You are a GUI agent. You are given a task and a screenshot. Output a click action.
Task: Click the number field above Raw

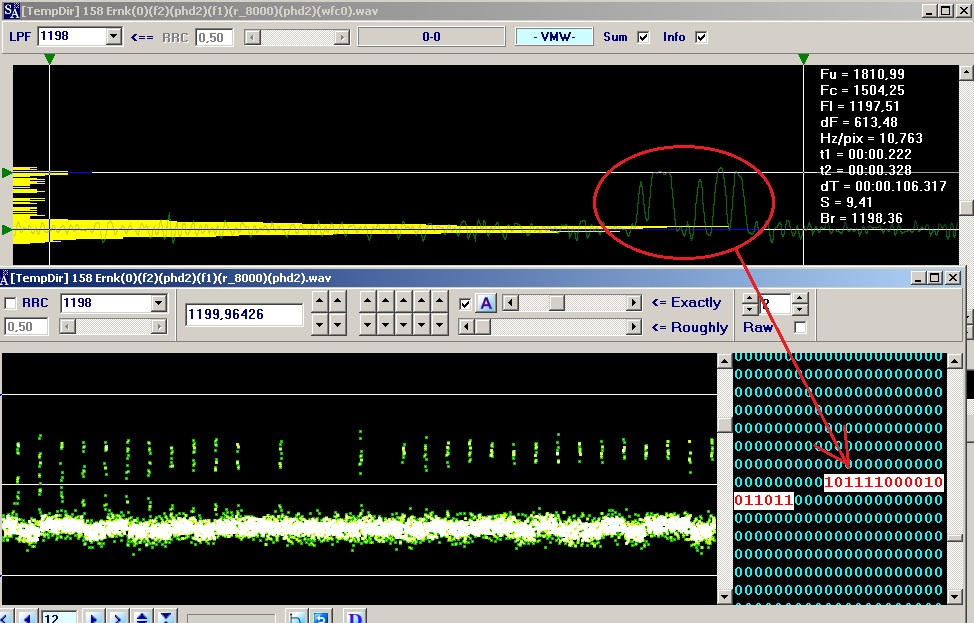click(x=775, y=304)
